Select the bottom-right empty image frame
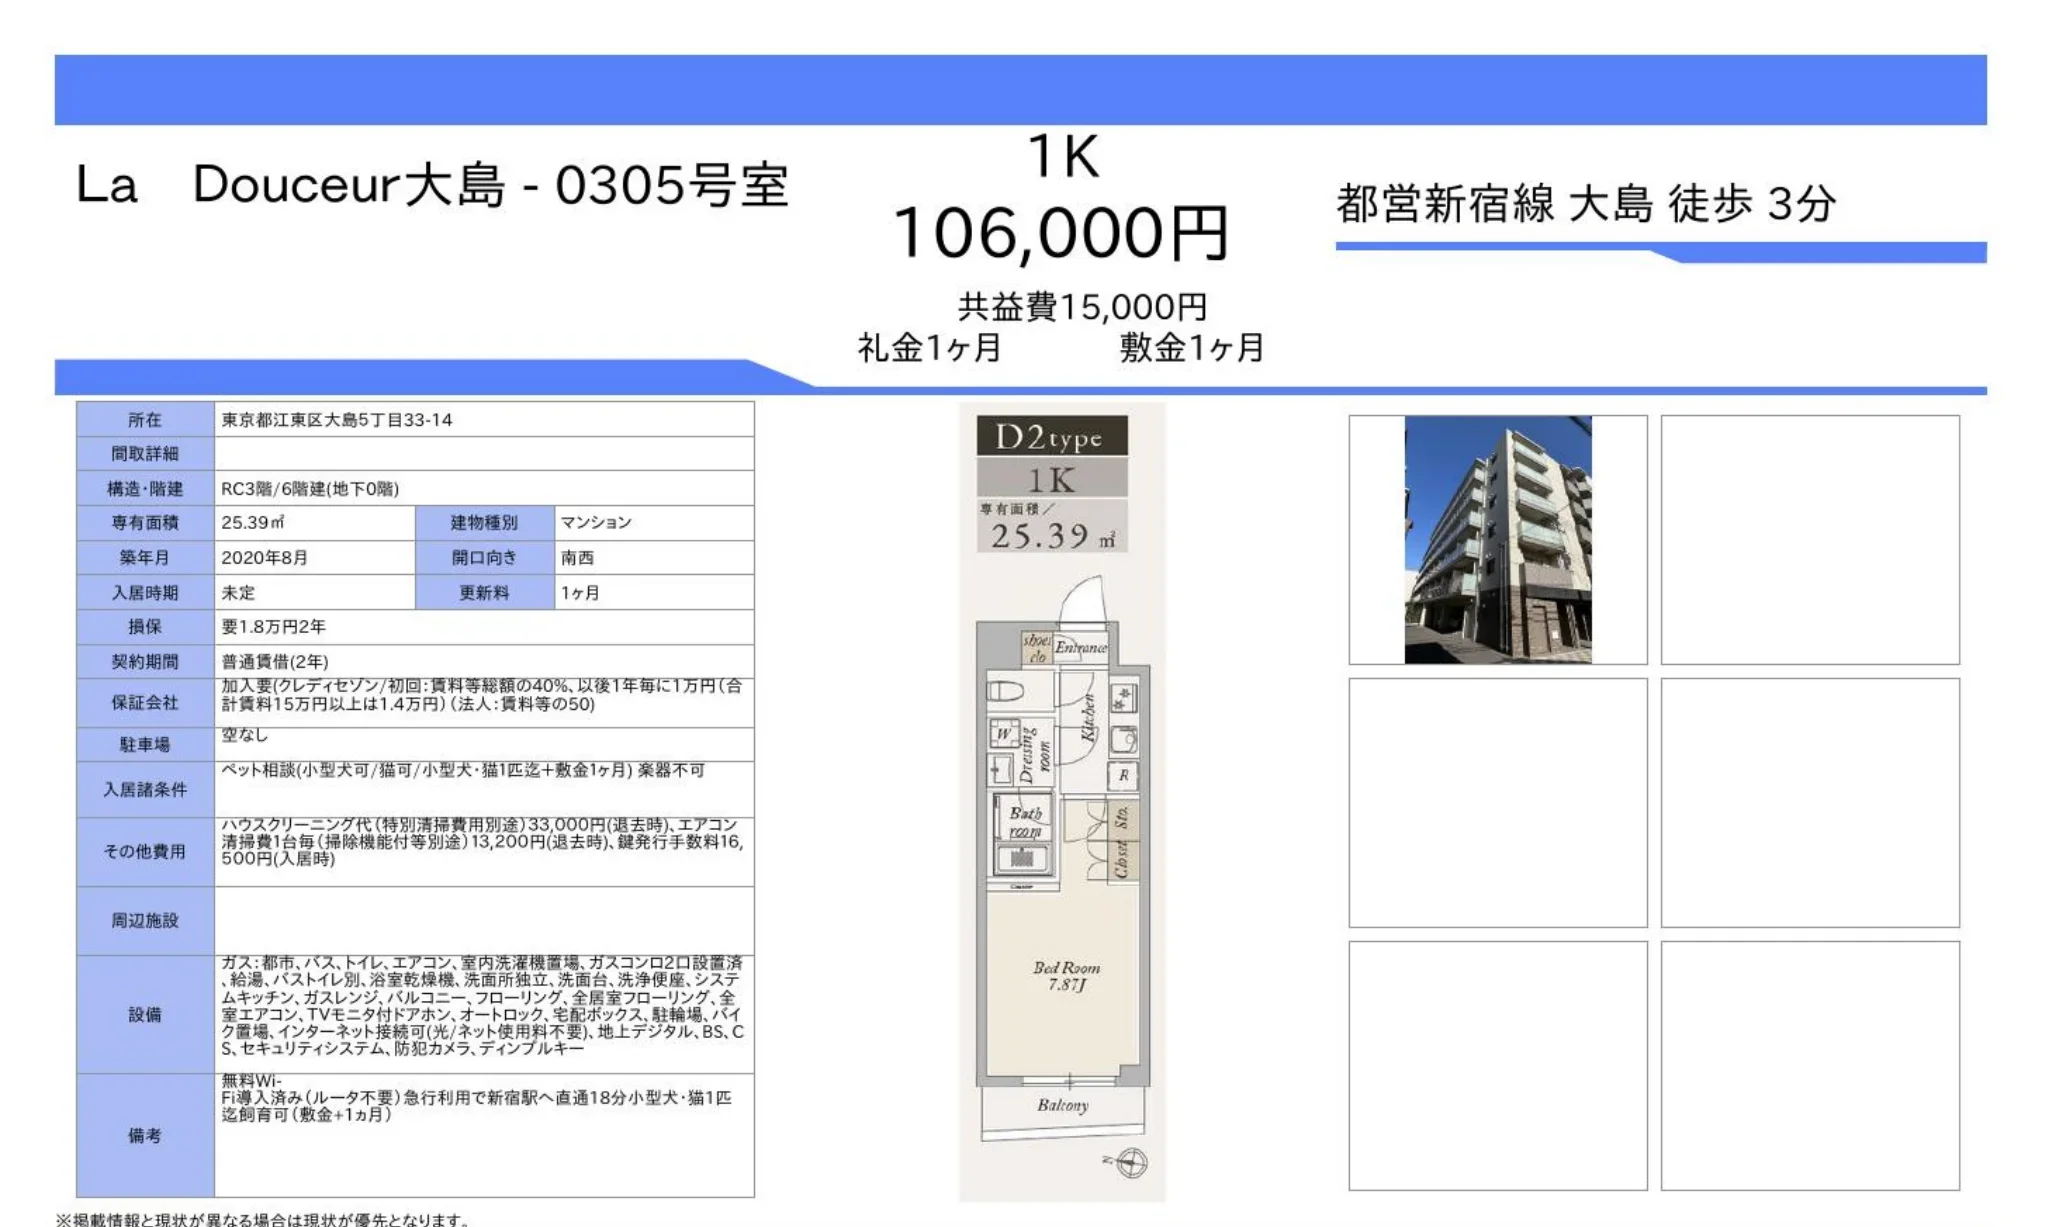Image resolution: width=2056 pixels, height=1227 pixels. pos(1809,1065)
